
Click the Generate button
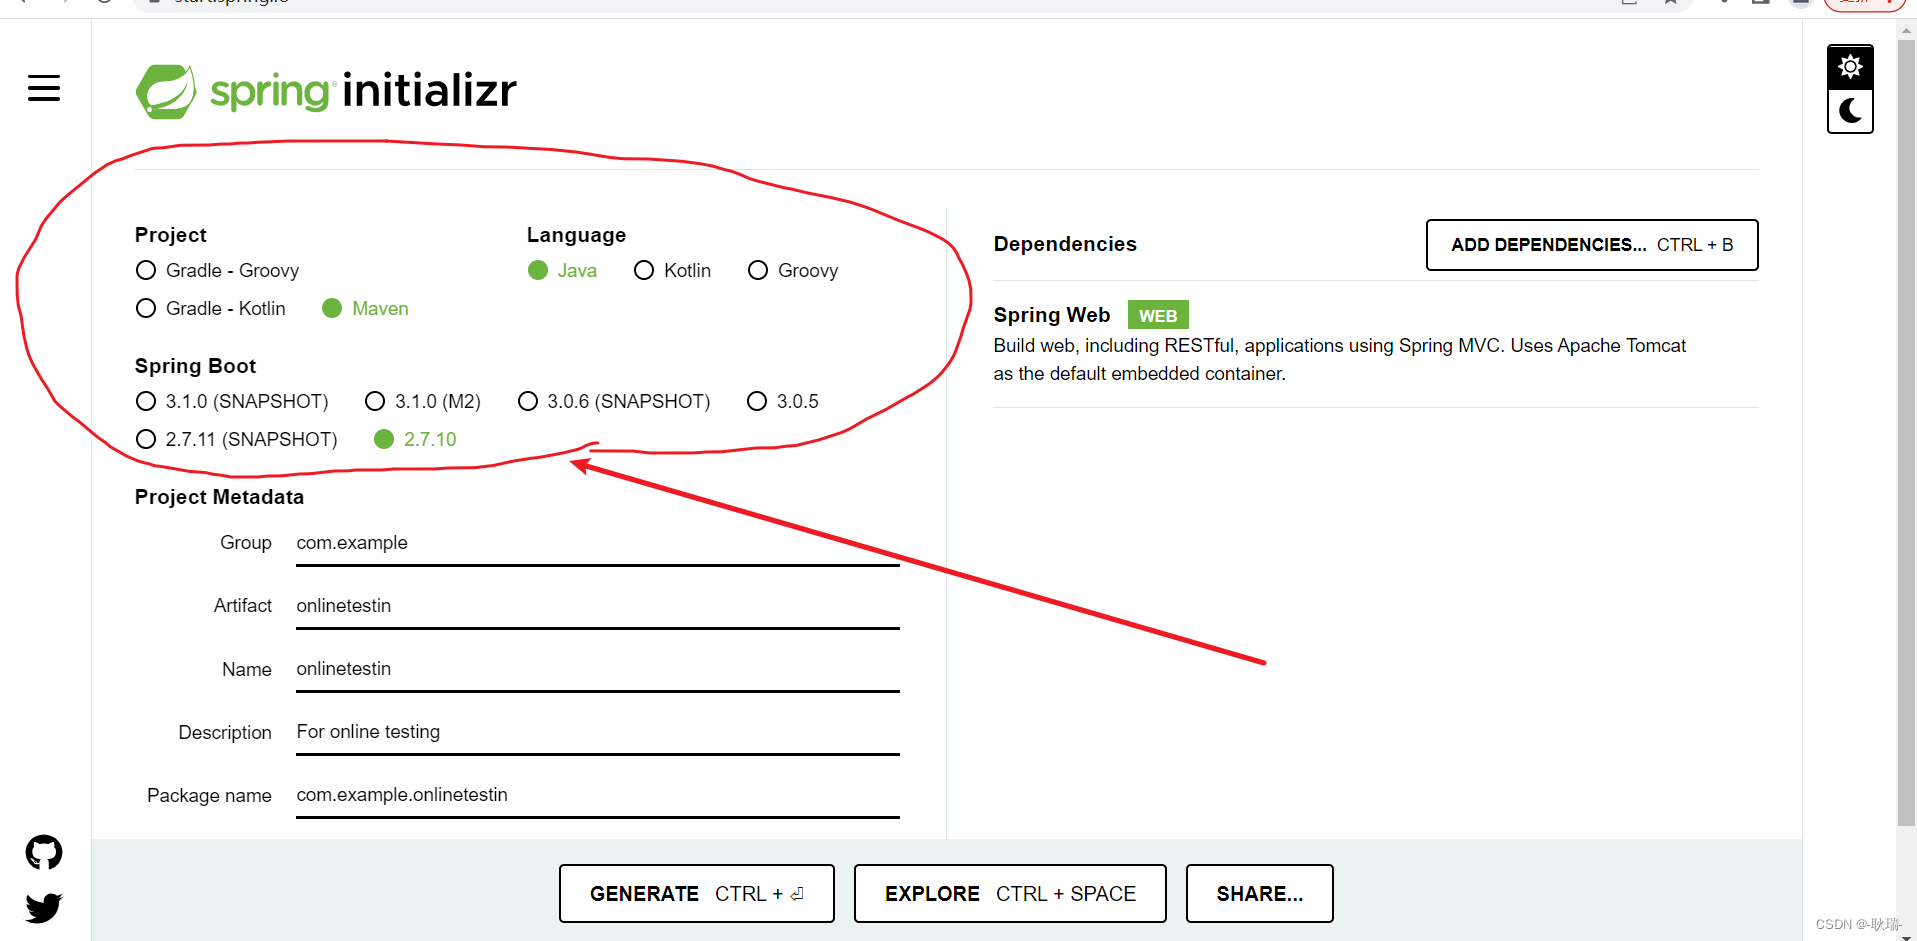pyautogui.click(x=697, y=894)
